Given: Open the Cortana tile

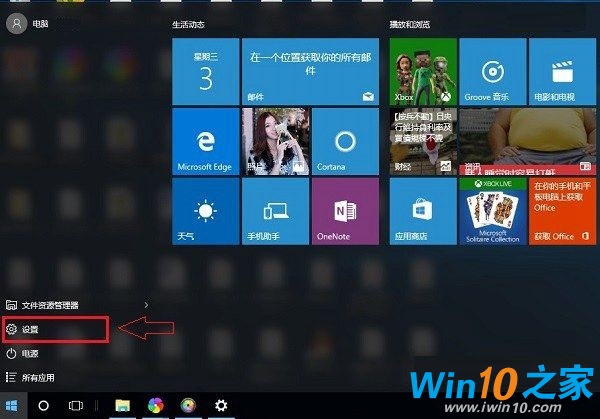Looking at the screenshot, I should (x=345, y=142).
